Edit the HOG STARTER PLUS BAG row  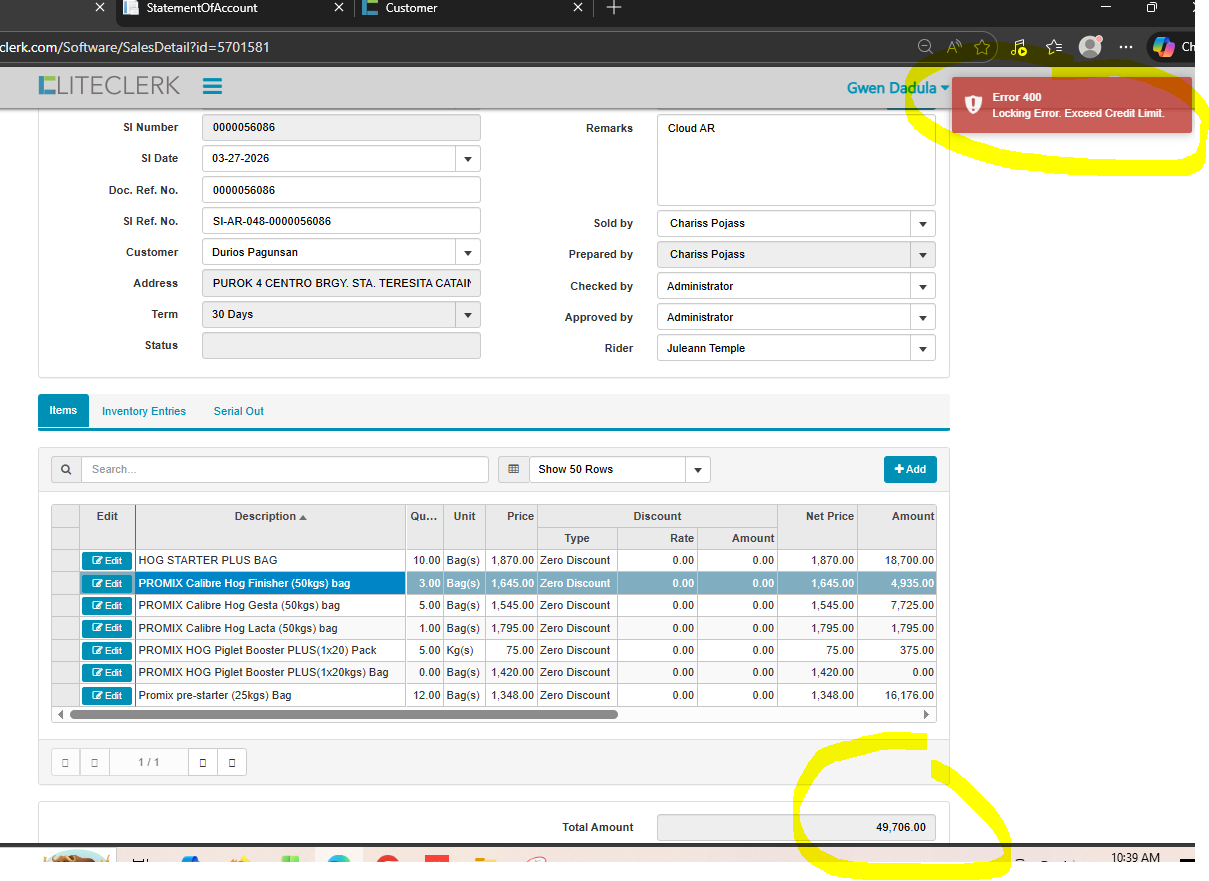[x=106, y=561]
